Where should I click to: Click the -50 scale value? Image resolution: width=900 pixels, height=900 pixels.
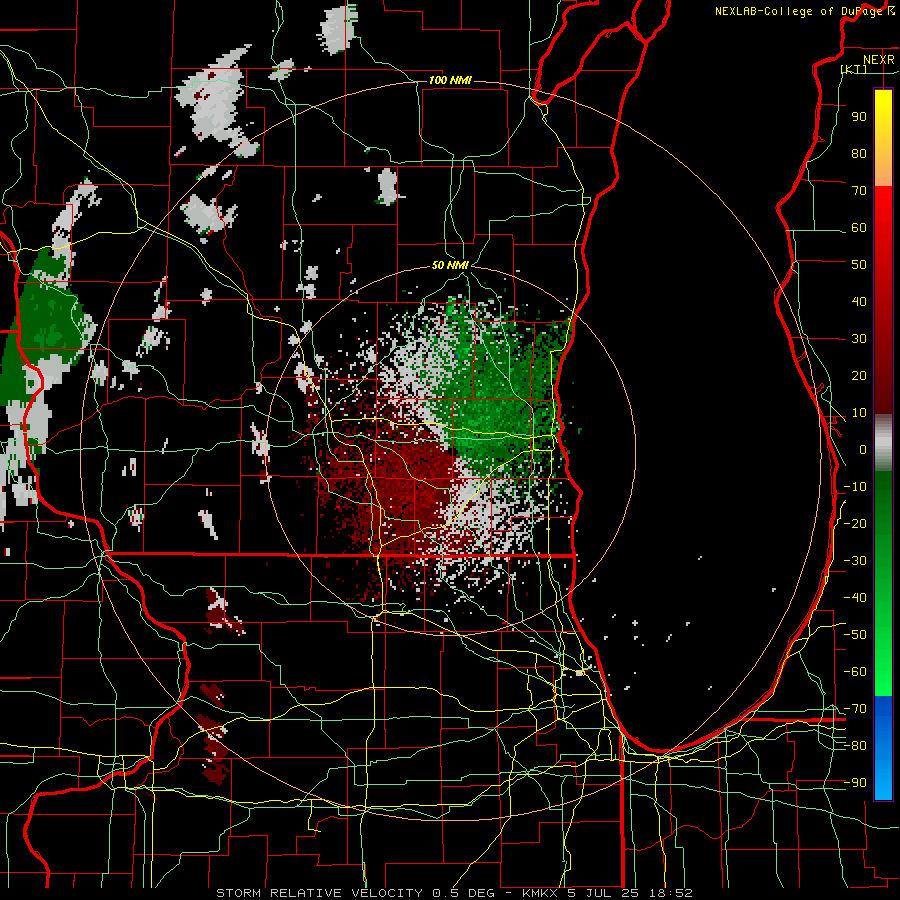855,635
